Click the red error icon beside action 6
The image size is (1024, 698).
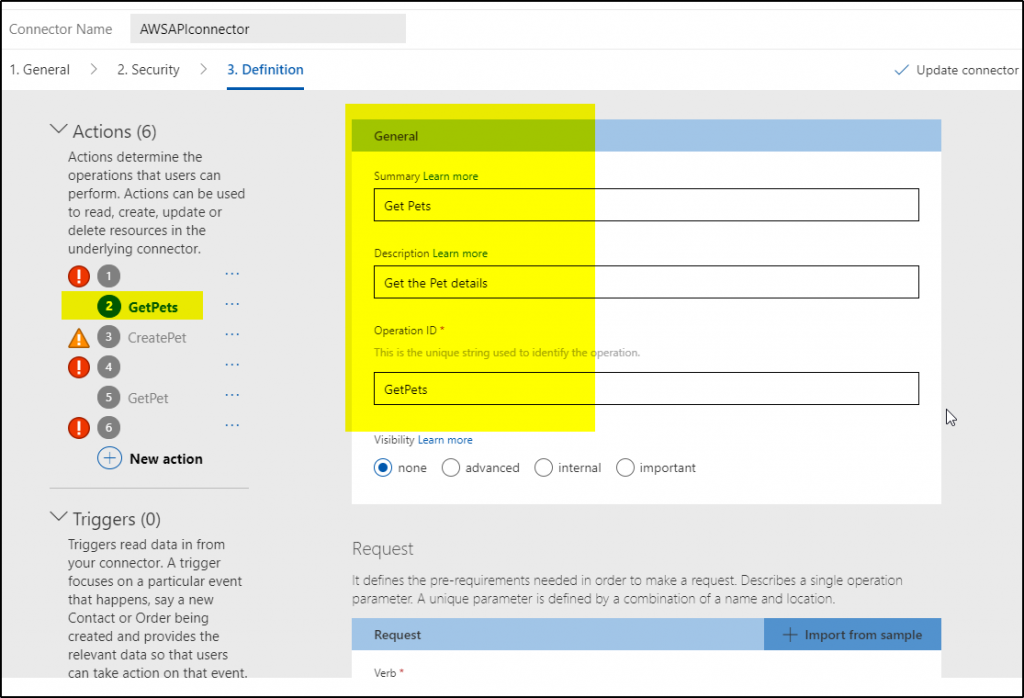click(79, 428)
